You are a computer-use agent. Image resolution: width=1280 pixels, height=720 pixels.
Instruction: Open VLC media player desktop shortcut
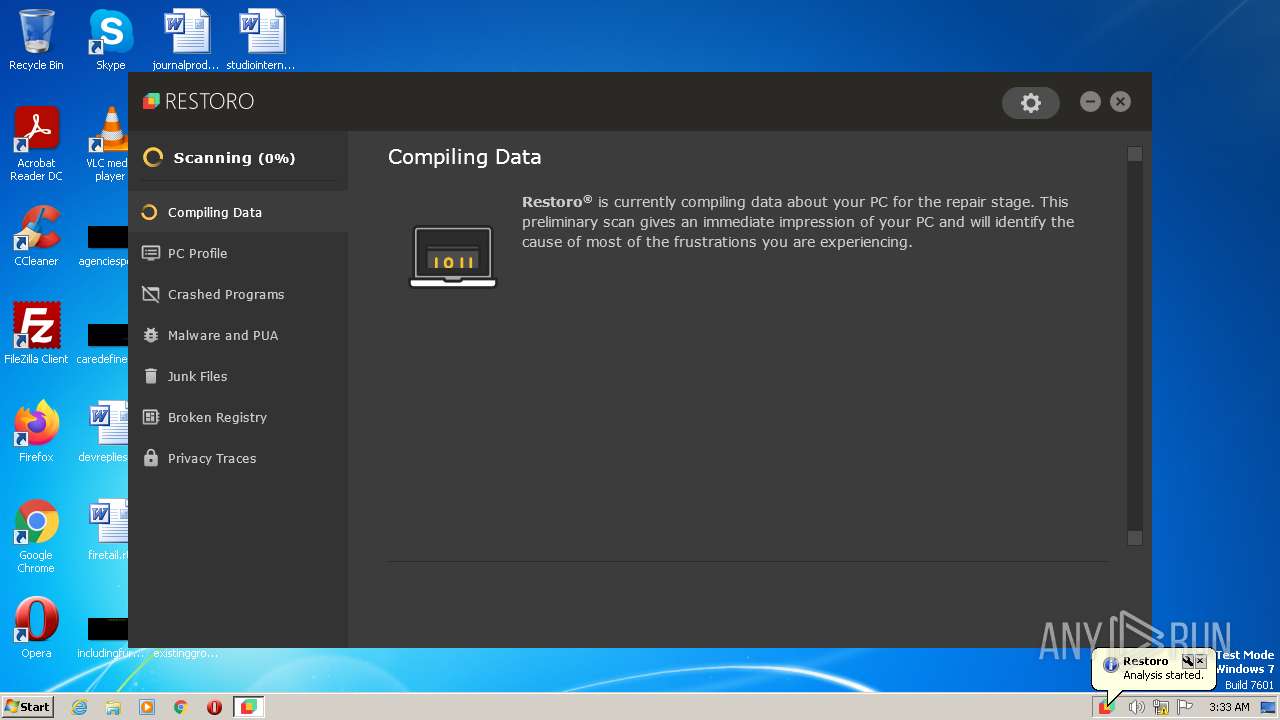coord(109,145)
